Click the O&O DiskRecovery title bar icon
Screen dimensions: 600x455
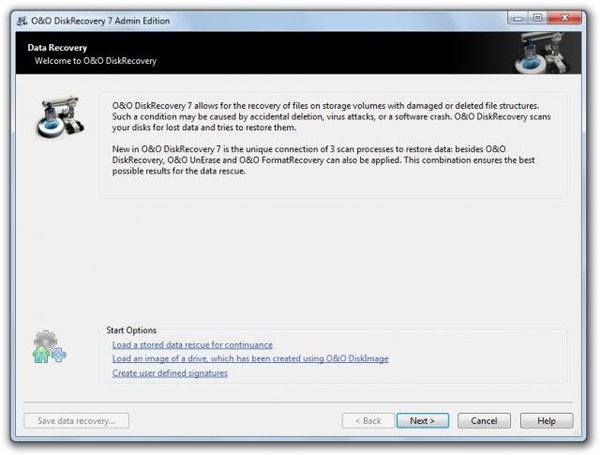click(22, 21)
